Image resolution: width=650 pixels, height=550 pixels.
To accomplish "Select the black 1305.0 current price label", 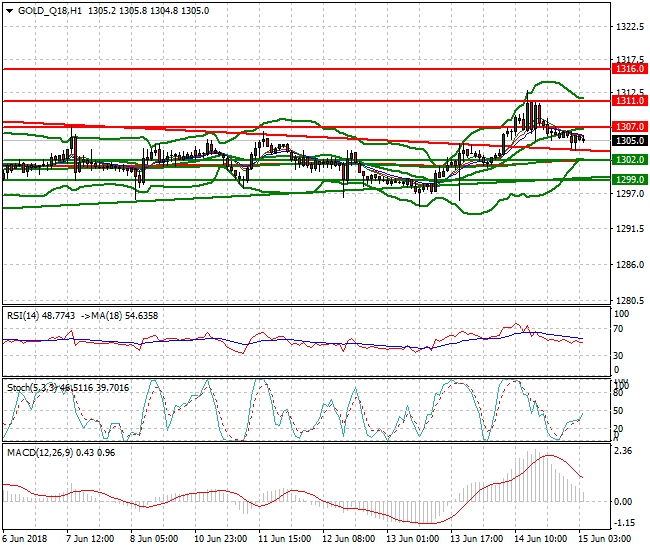I will (x=630, y=141).
